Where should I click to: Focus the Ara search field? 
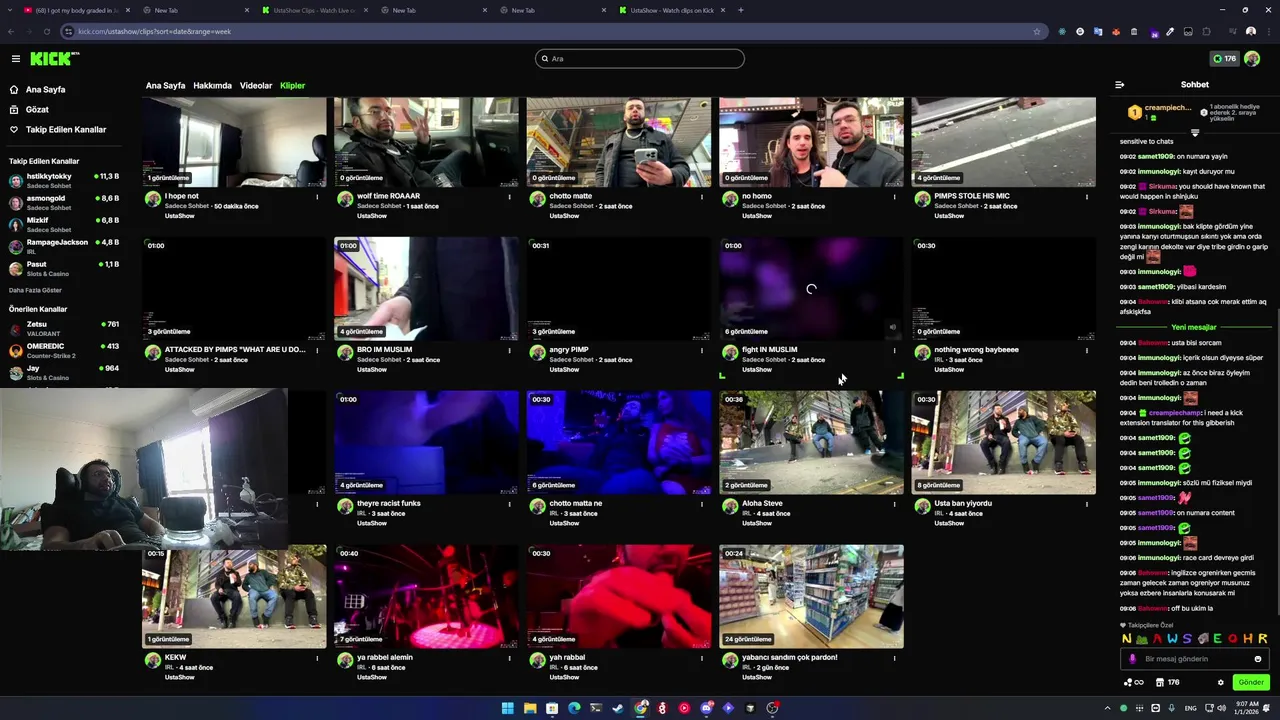640,59
